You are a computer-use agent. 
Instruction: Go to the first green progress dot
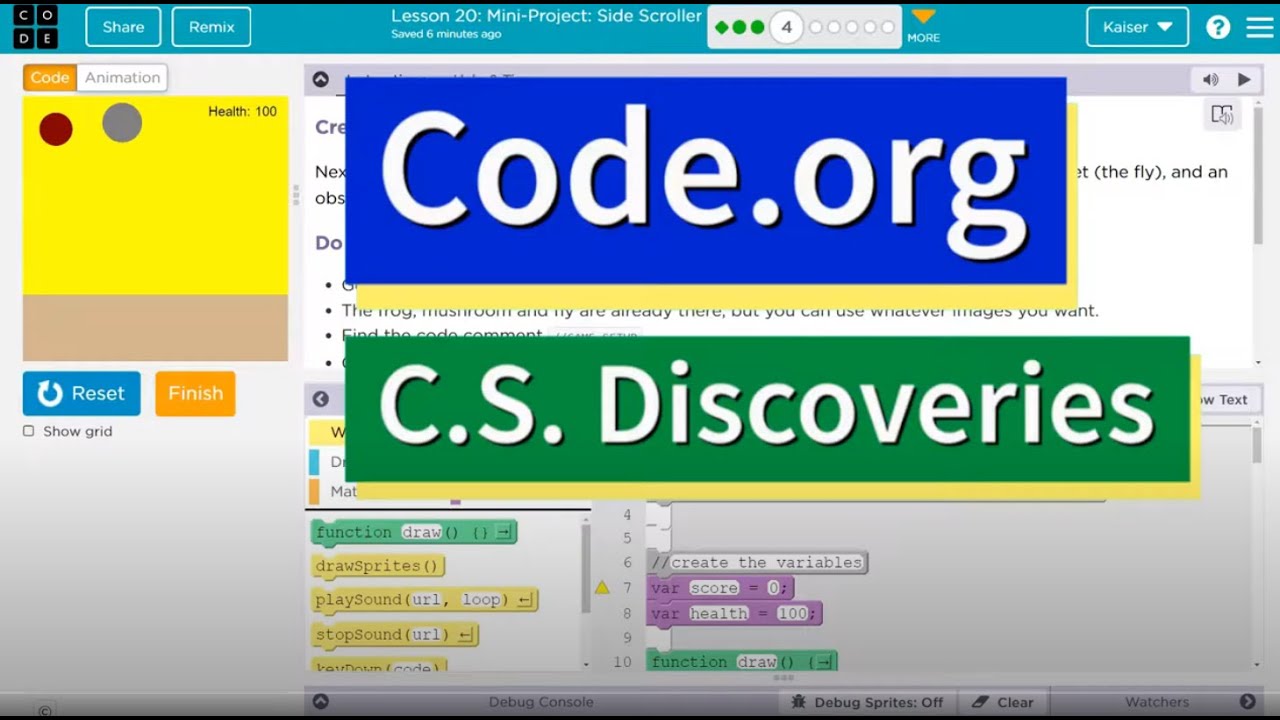click(x=721, y=27)
